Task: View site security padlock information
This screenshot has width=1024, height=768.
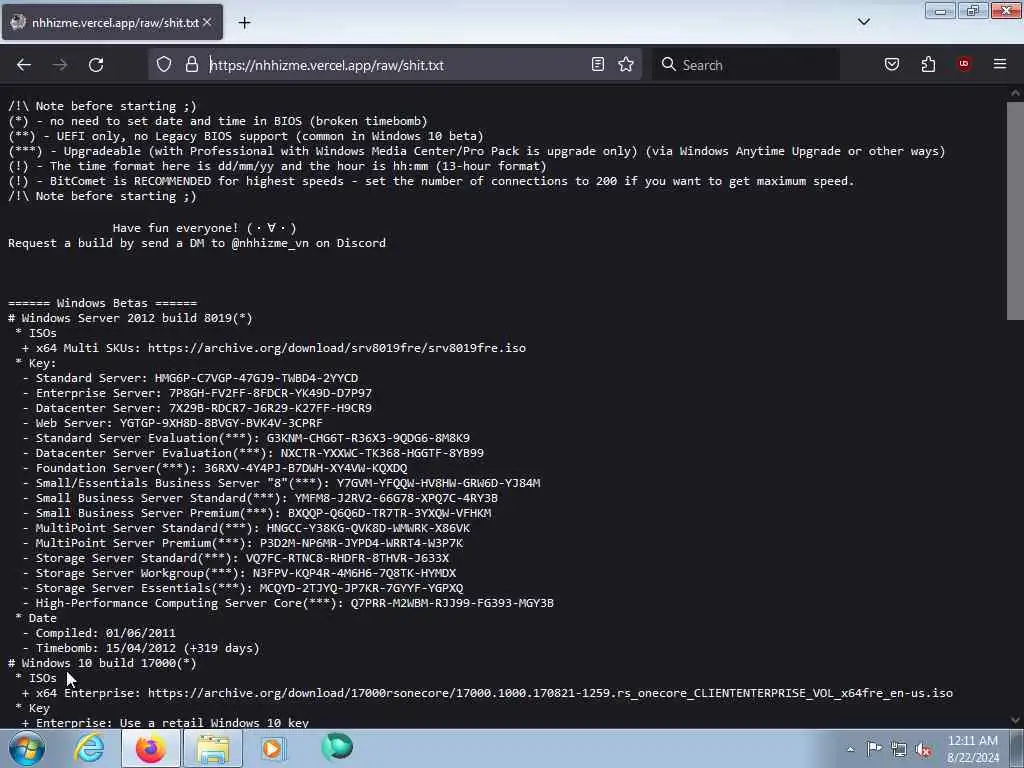Action: pos(191,65)
